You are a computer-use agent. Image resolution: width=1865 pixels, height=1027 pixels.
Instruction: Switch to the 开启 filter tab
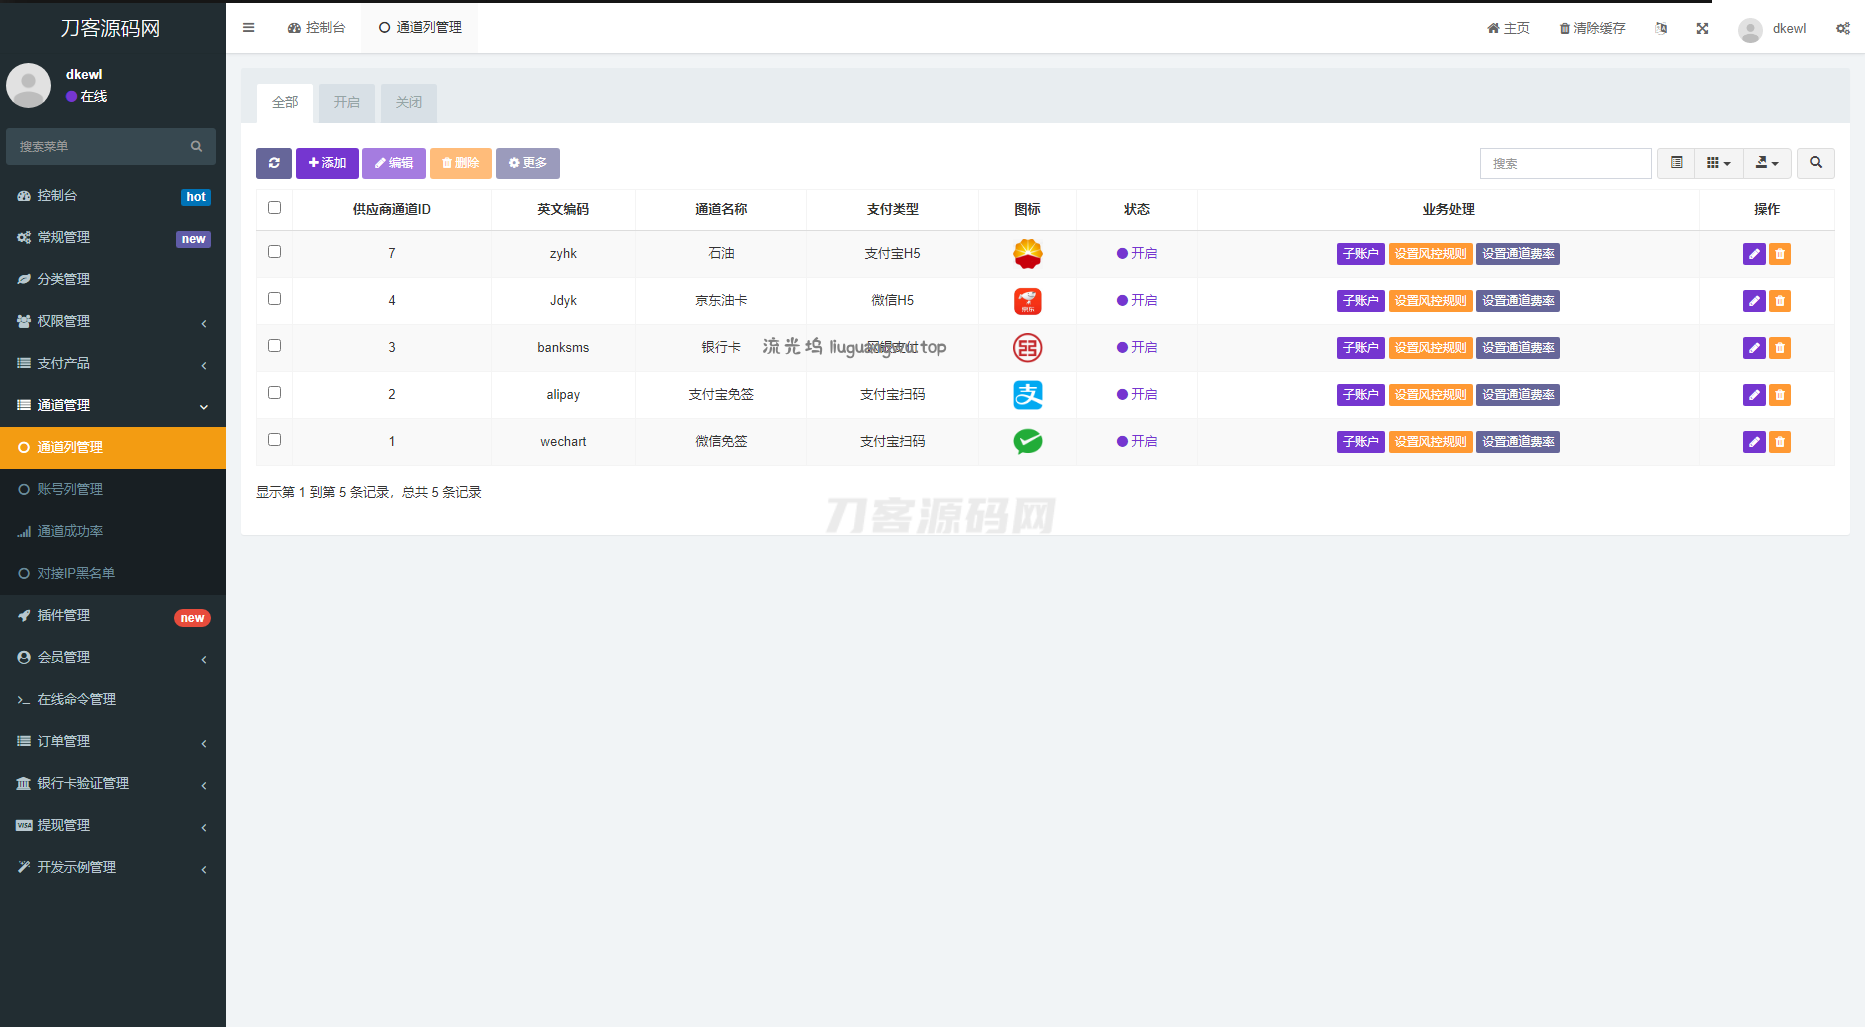click(347, 102)
